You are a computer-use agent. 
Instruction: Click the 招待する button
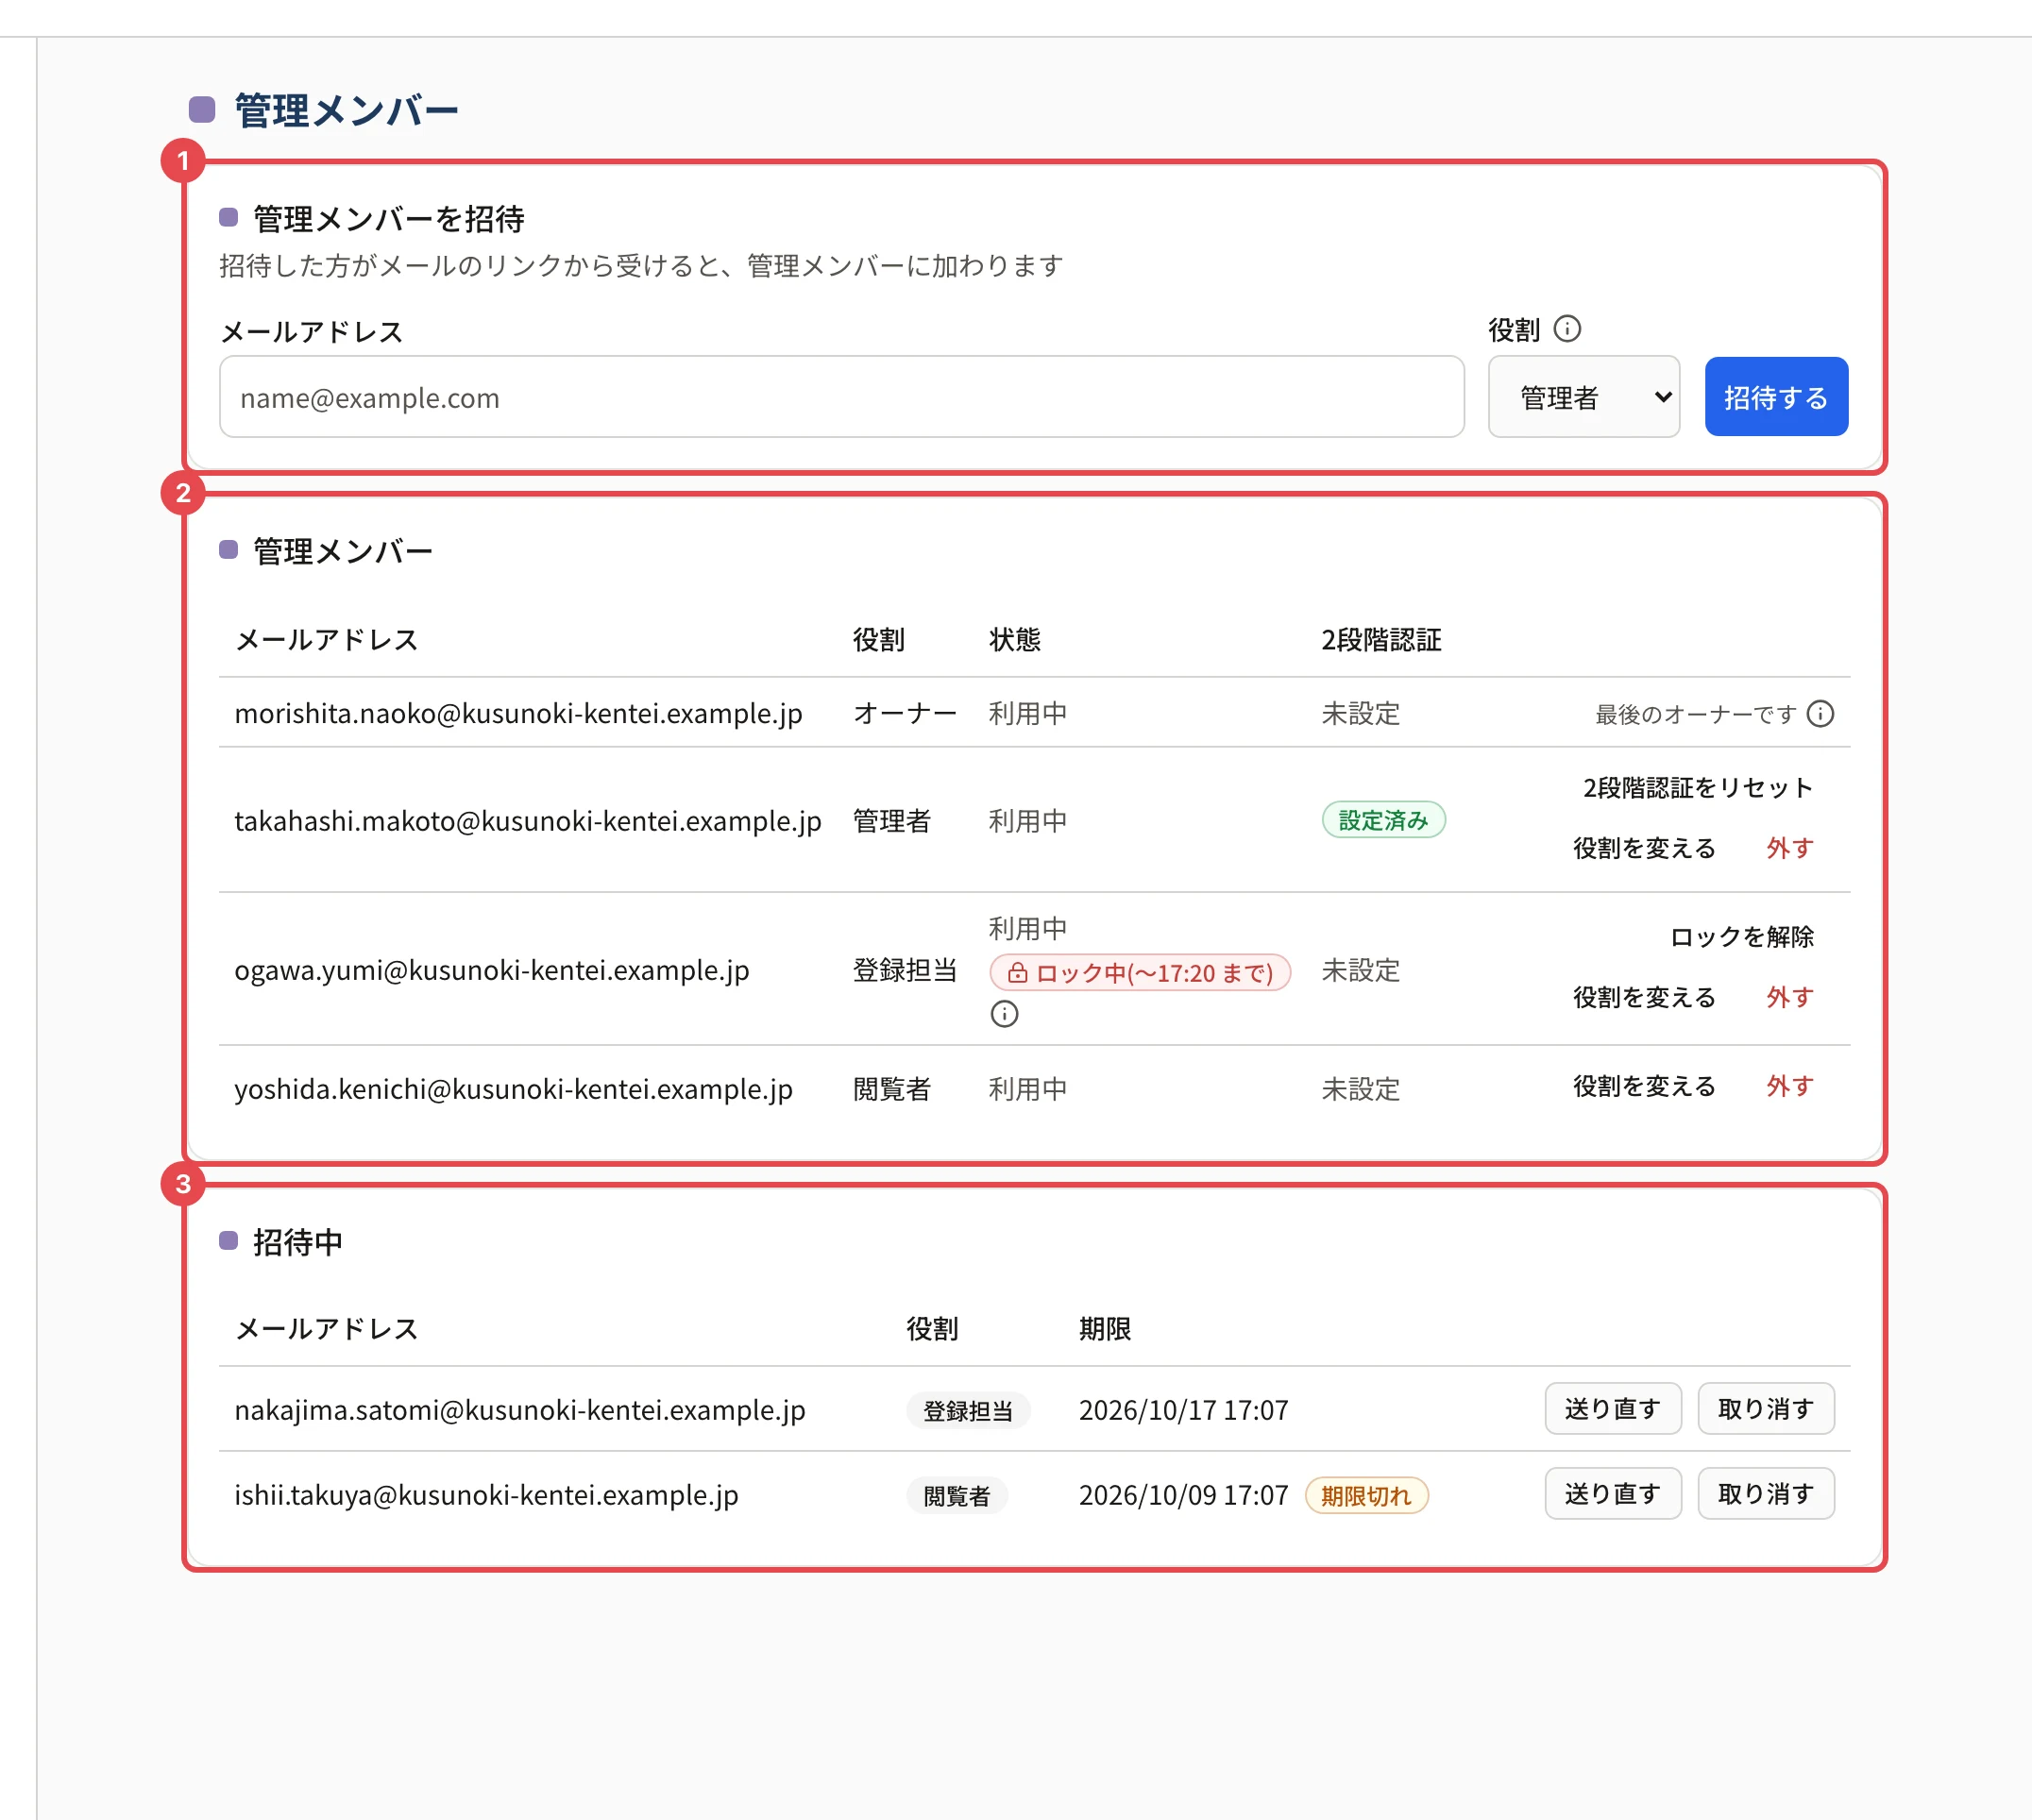(x=1776, y=397)
